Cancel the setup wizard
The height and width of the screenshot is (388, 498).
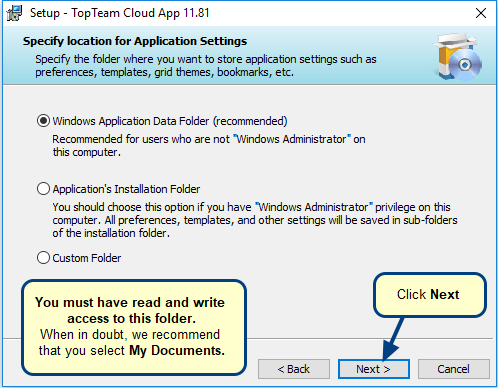pyautogui.click(x=454, y=369)
